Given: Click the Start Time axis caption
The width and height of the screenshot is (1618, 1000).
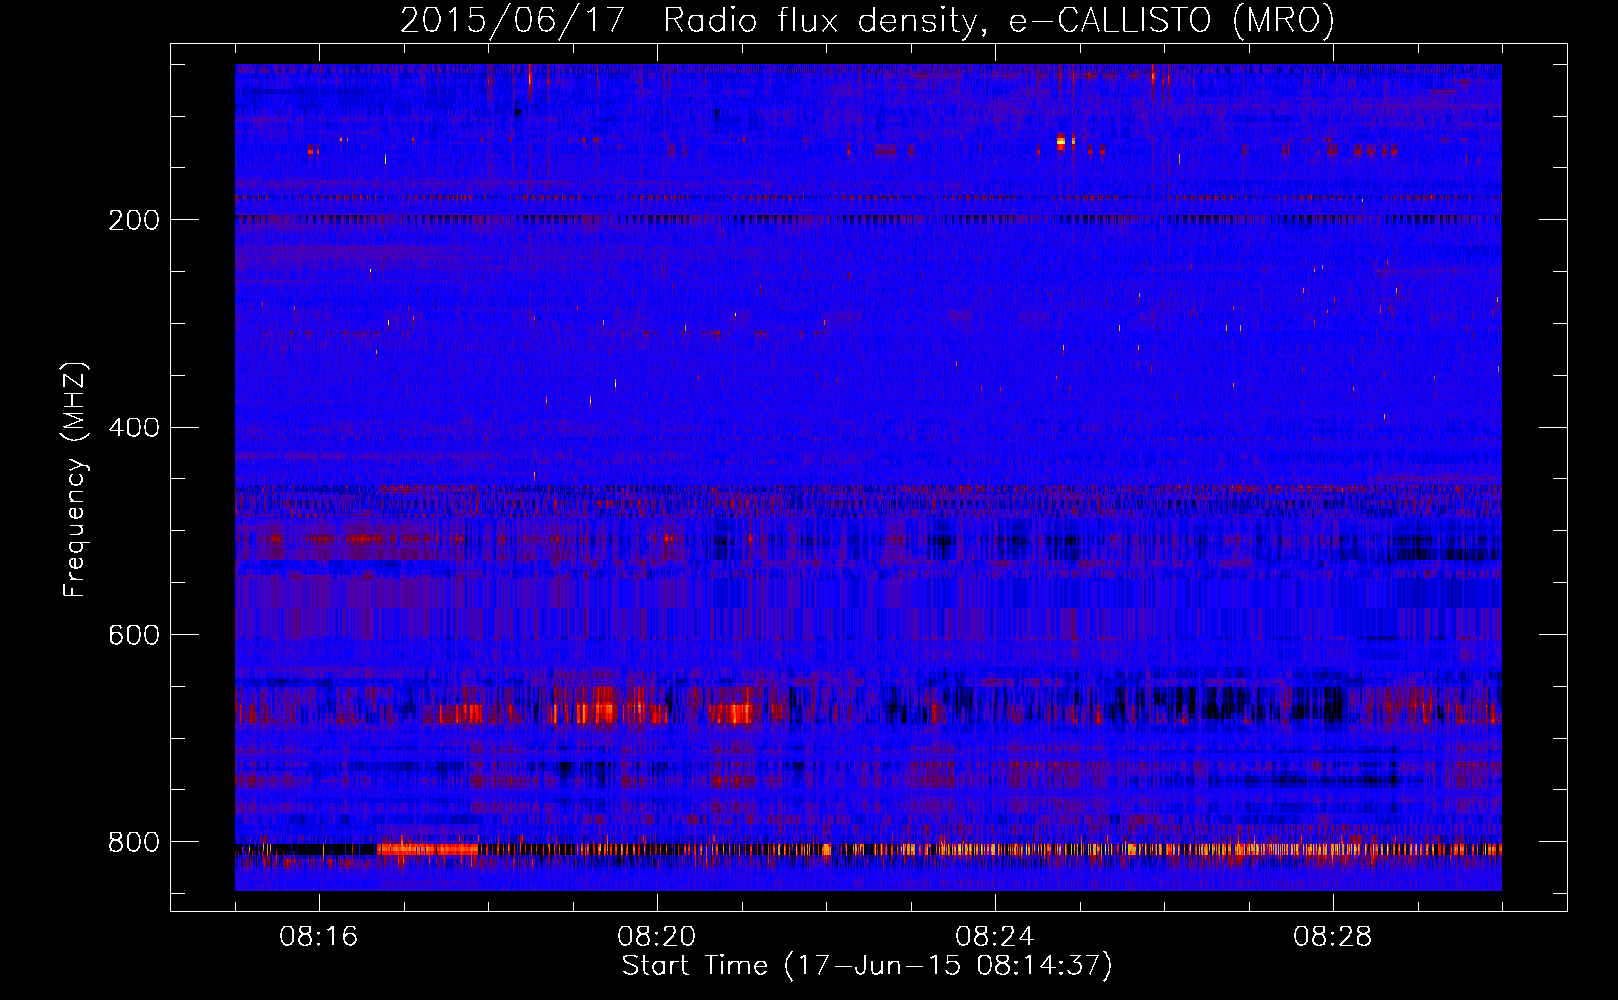Looking at the screenshot, I should (867, 966).
